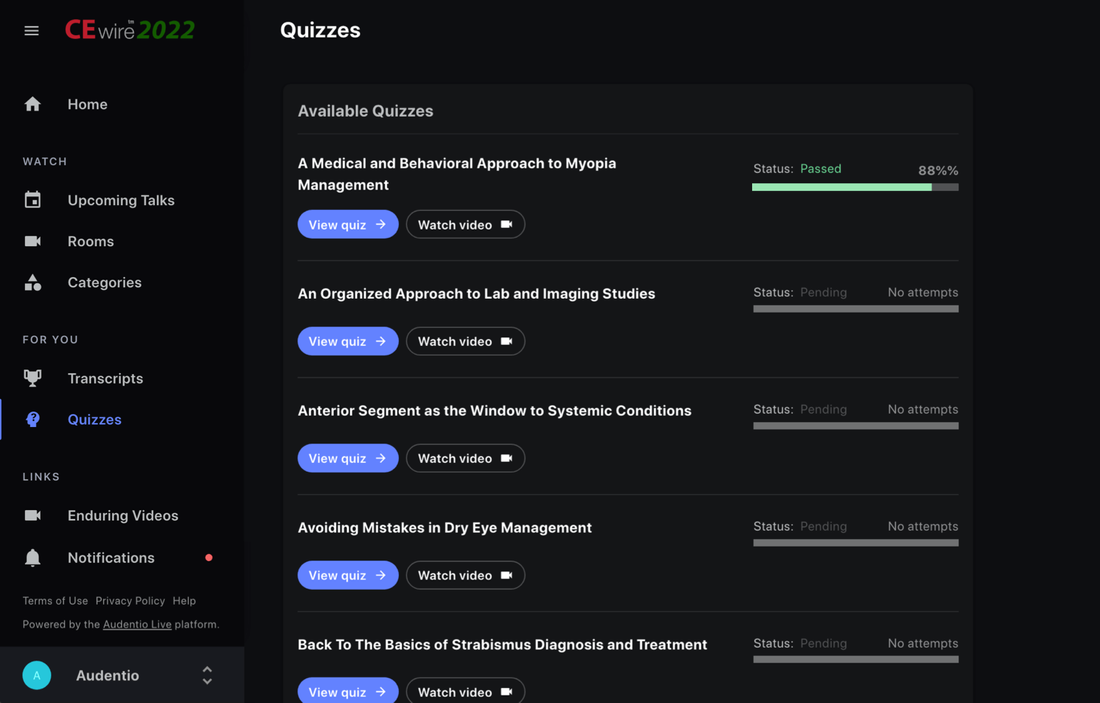Image resolution: width=1100 pixels, height=703 pixels.
Task: Click the Transcripts trophy icon
Action: coord(33,378)
